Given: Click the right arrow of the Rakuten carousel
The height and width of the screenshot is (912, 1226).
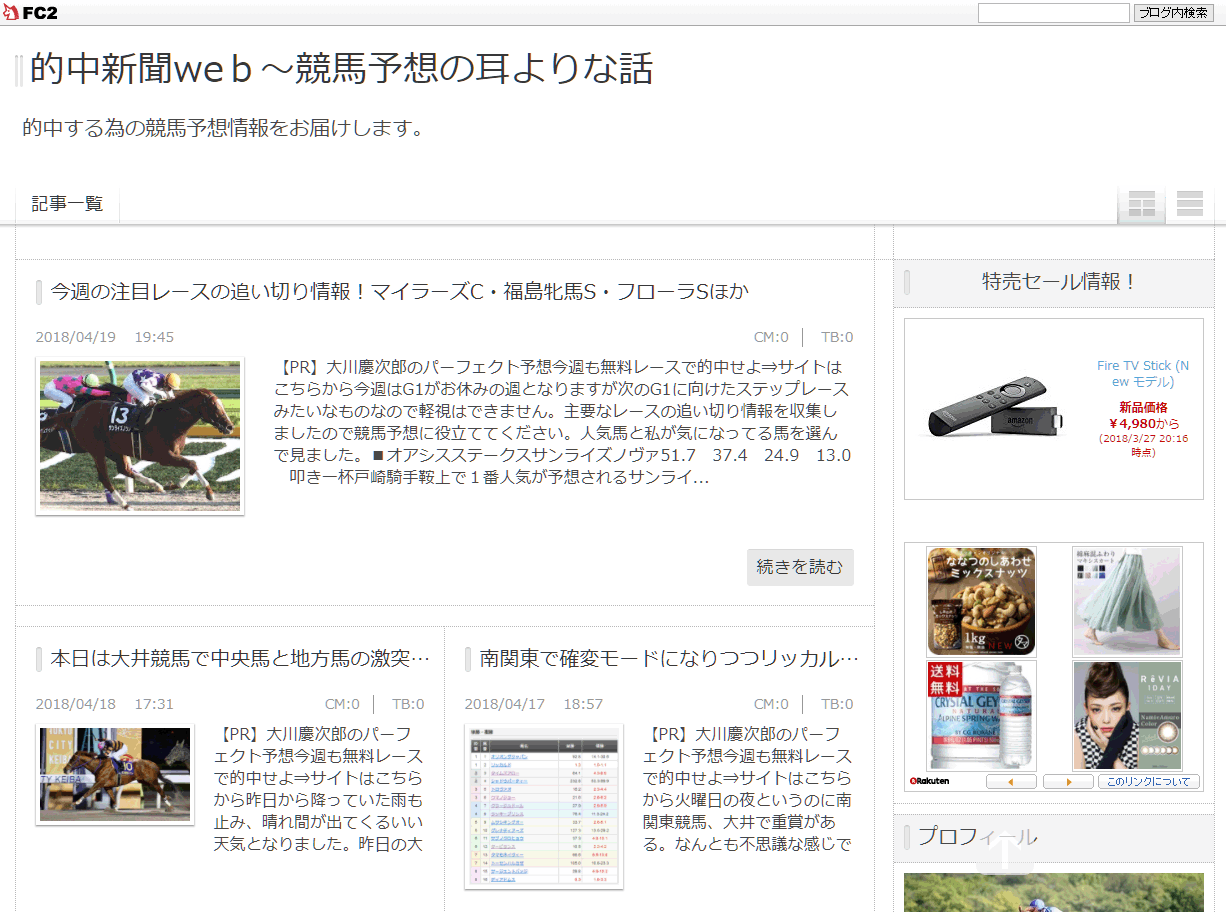Looking at the screenshot, I should [1068, 781].
